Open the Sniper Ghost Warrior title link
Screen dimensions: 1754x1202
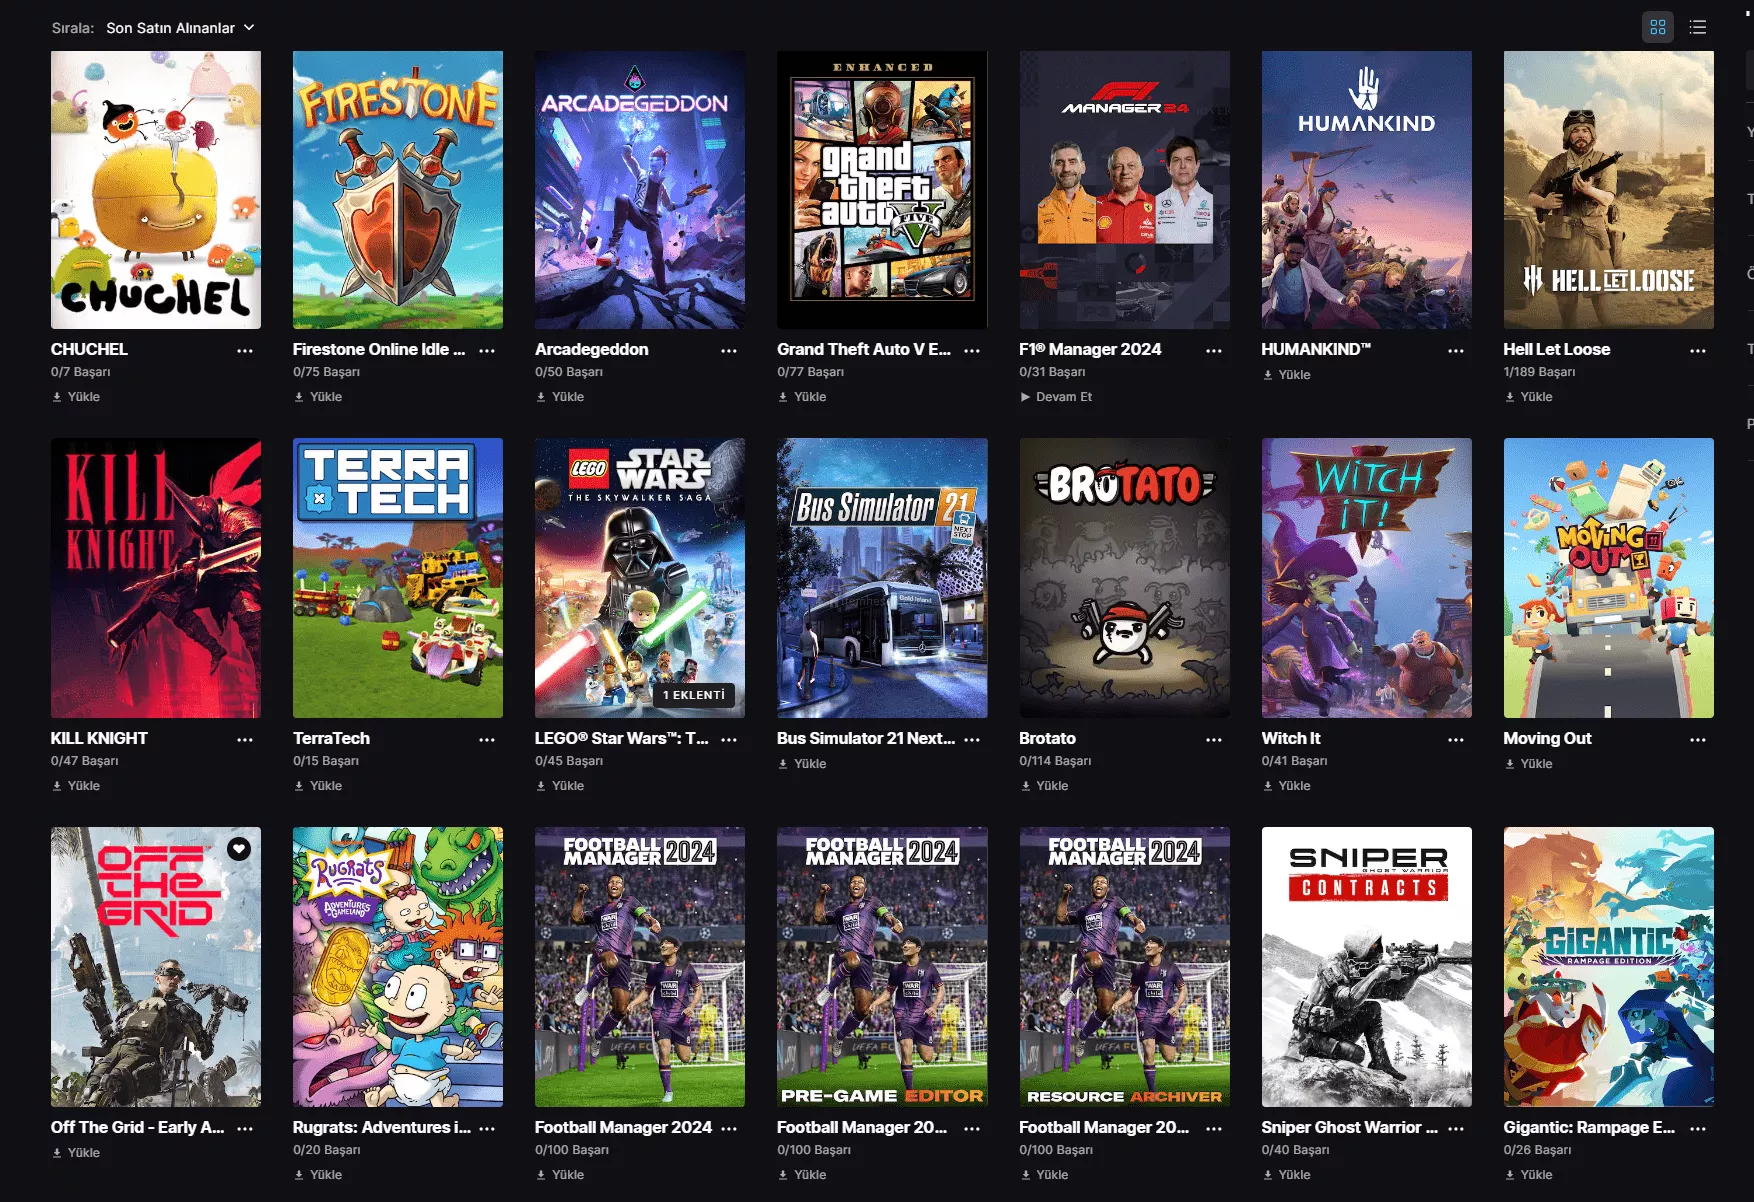[x=1349, y=1127]
